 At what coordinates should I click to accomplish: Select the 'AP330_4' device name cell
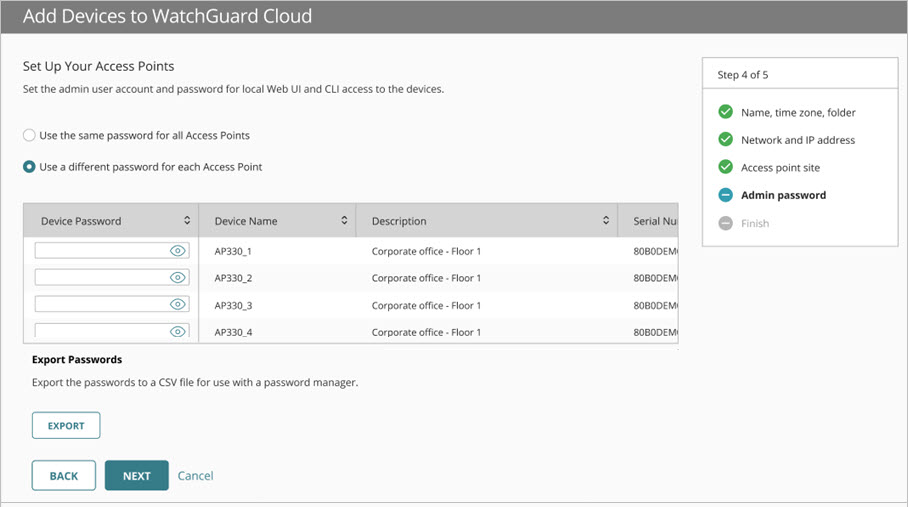coord(233,332)
